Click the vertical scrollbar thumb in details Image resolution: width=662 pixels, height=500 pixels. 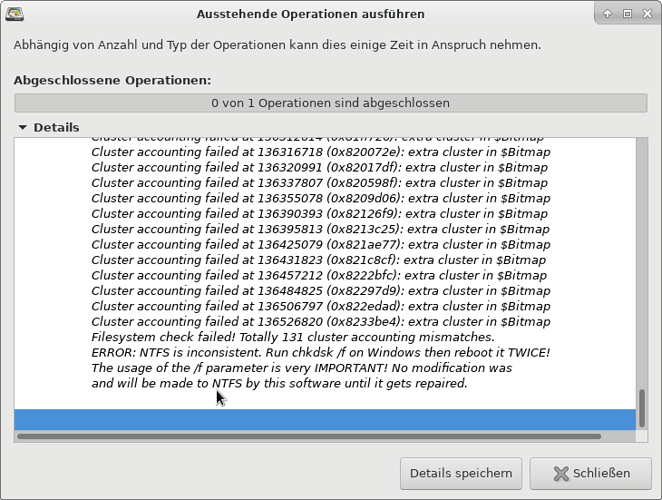(642, 408)
